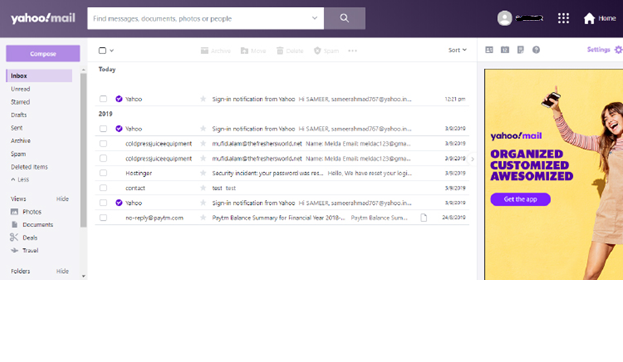
Task: Toggle the select-all messages checkbox
Action: coord(102,50)
